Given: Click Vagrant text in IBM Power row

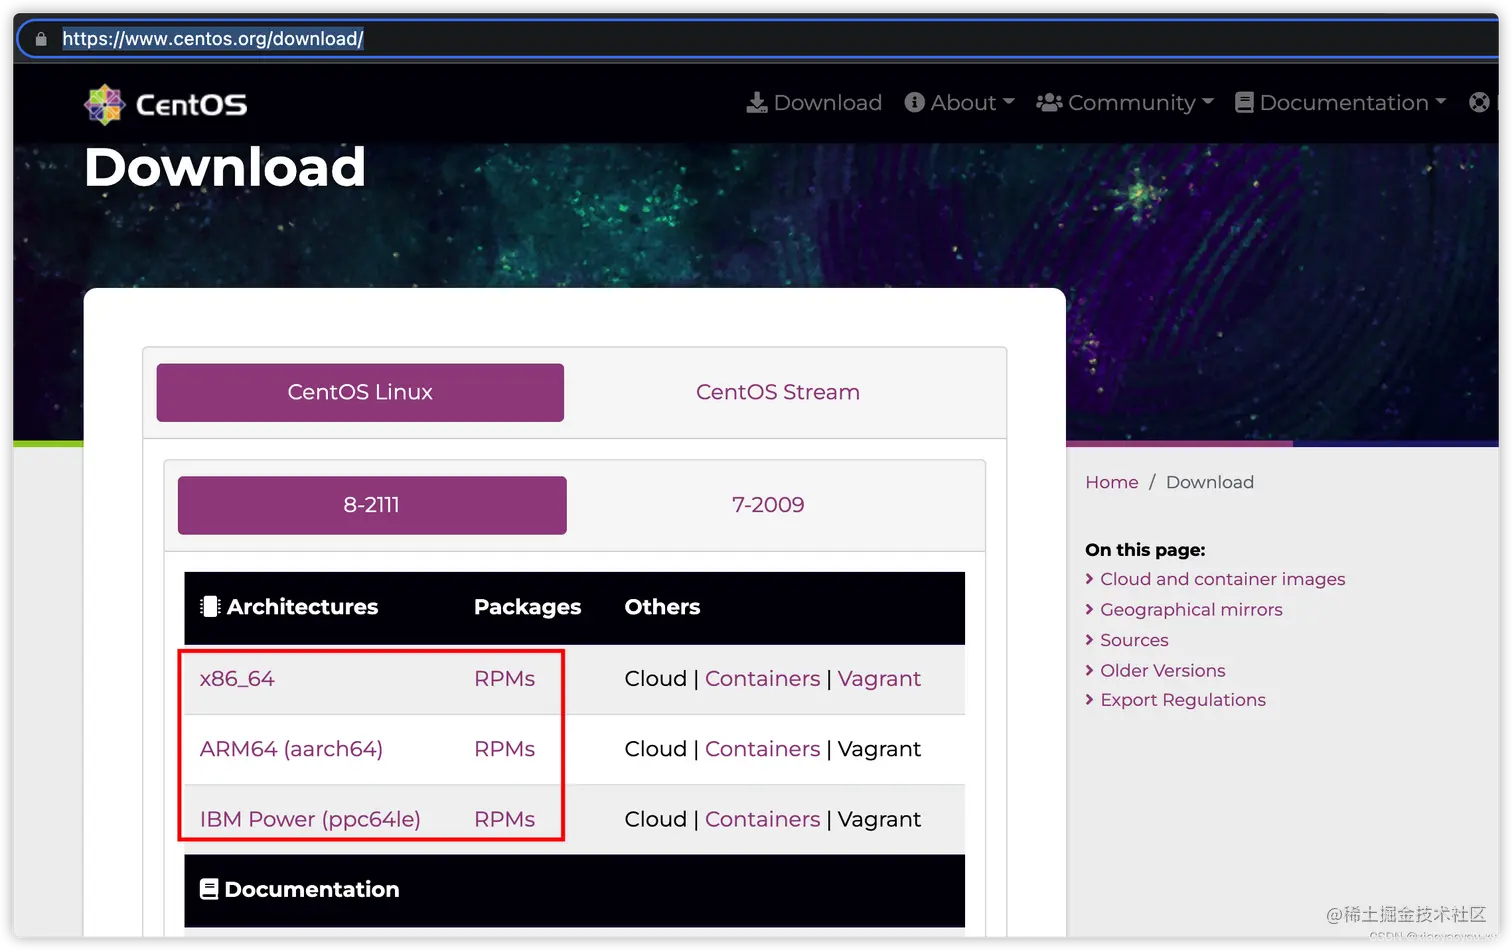Looking at the screenshot, I should click(879, 819).
